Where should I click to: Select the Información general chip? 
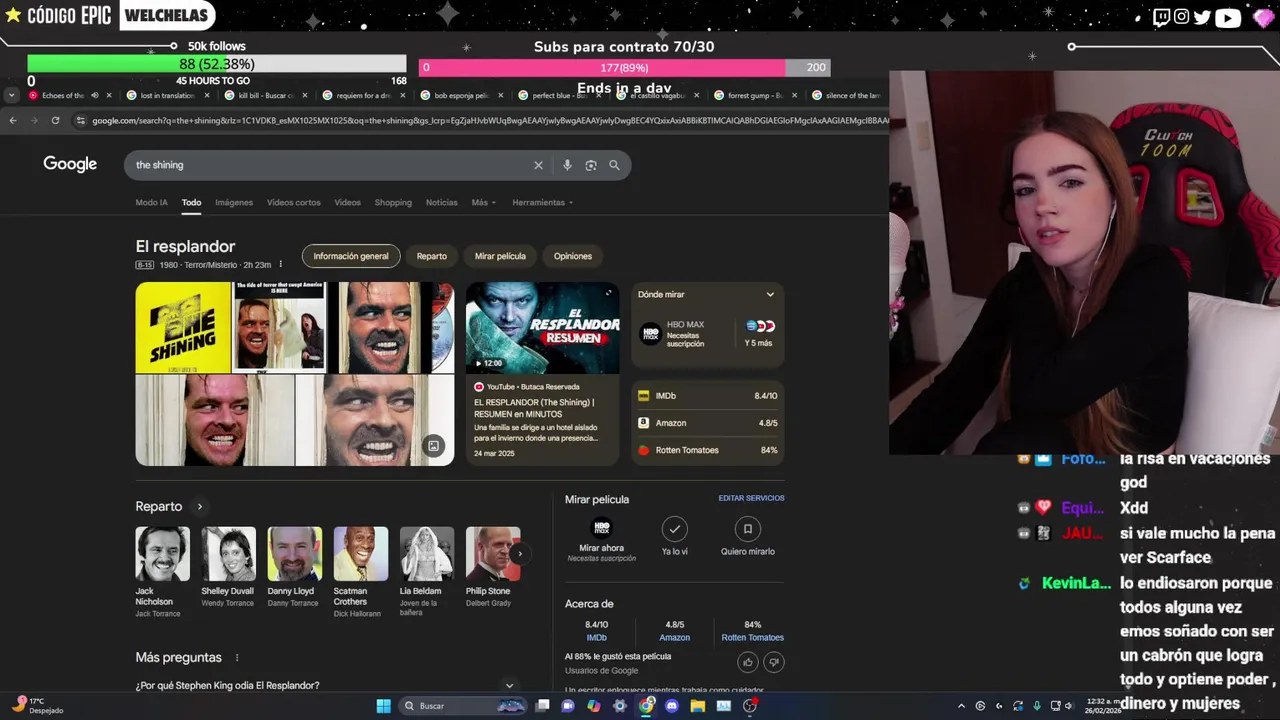351,256
